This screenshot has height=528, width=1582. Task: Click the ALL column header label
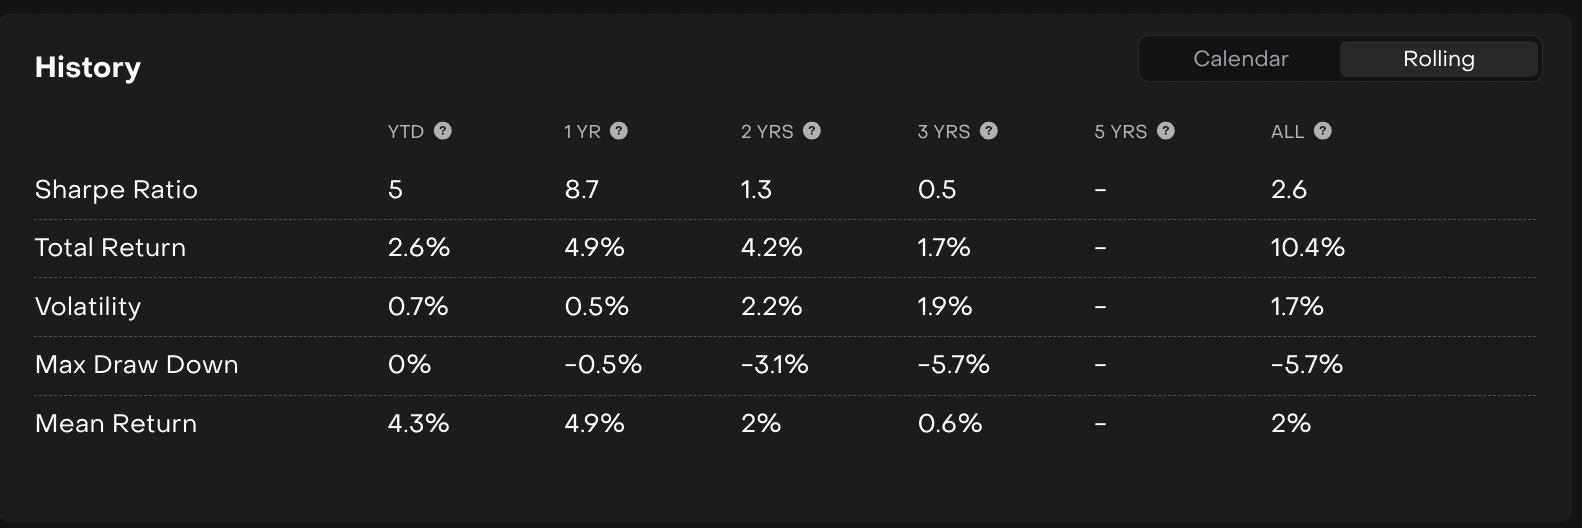[x=1287, y=132]
